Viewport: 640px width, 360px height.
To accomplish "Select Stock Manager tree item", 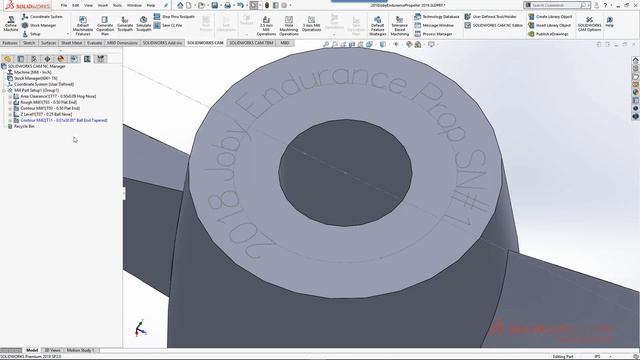I will (x=32, y=78).
